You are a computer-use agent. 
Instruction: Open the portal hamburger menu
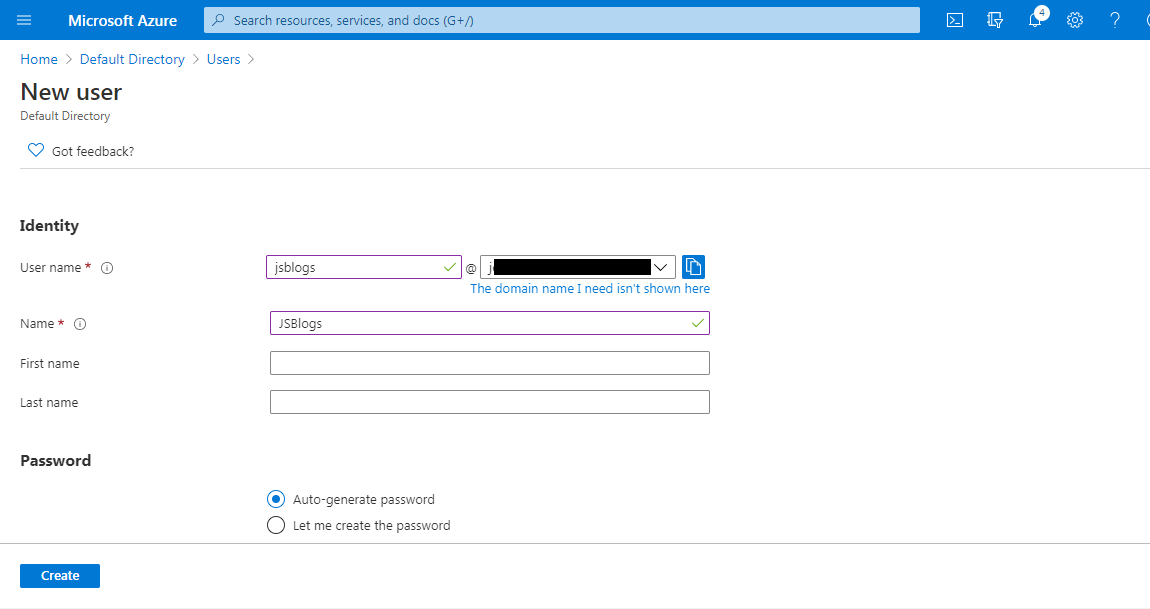pyautogui.click(x=24, y=20)
